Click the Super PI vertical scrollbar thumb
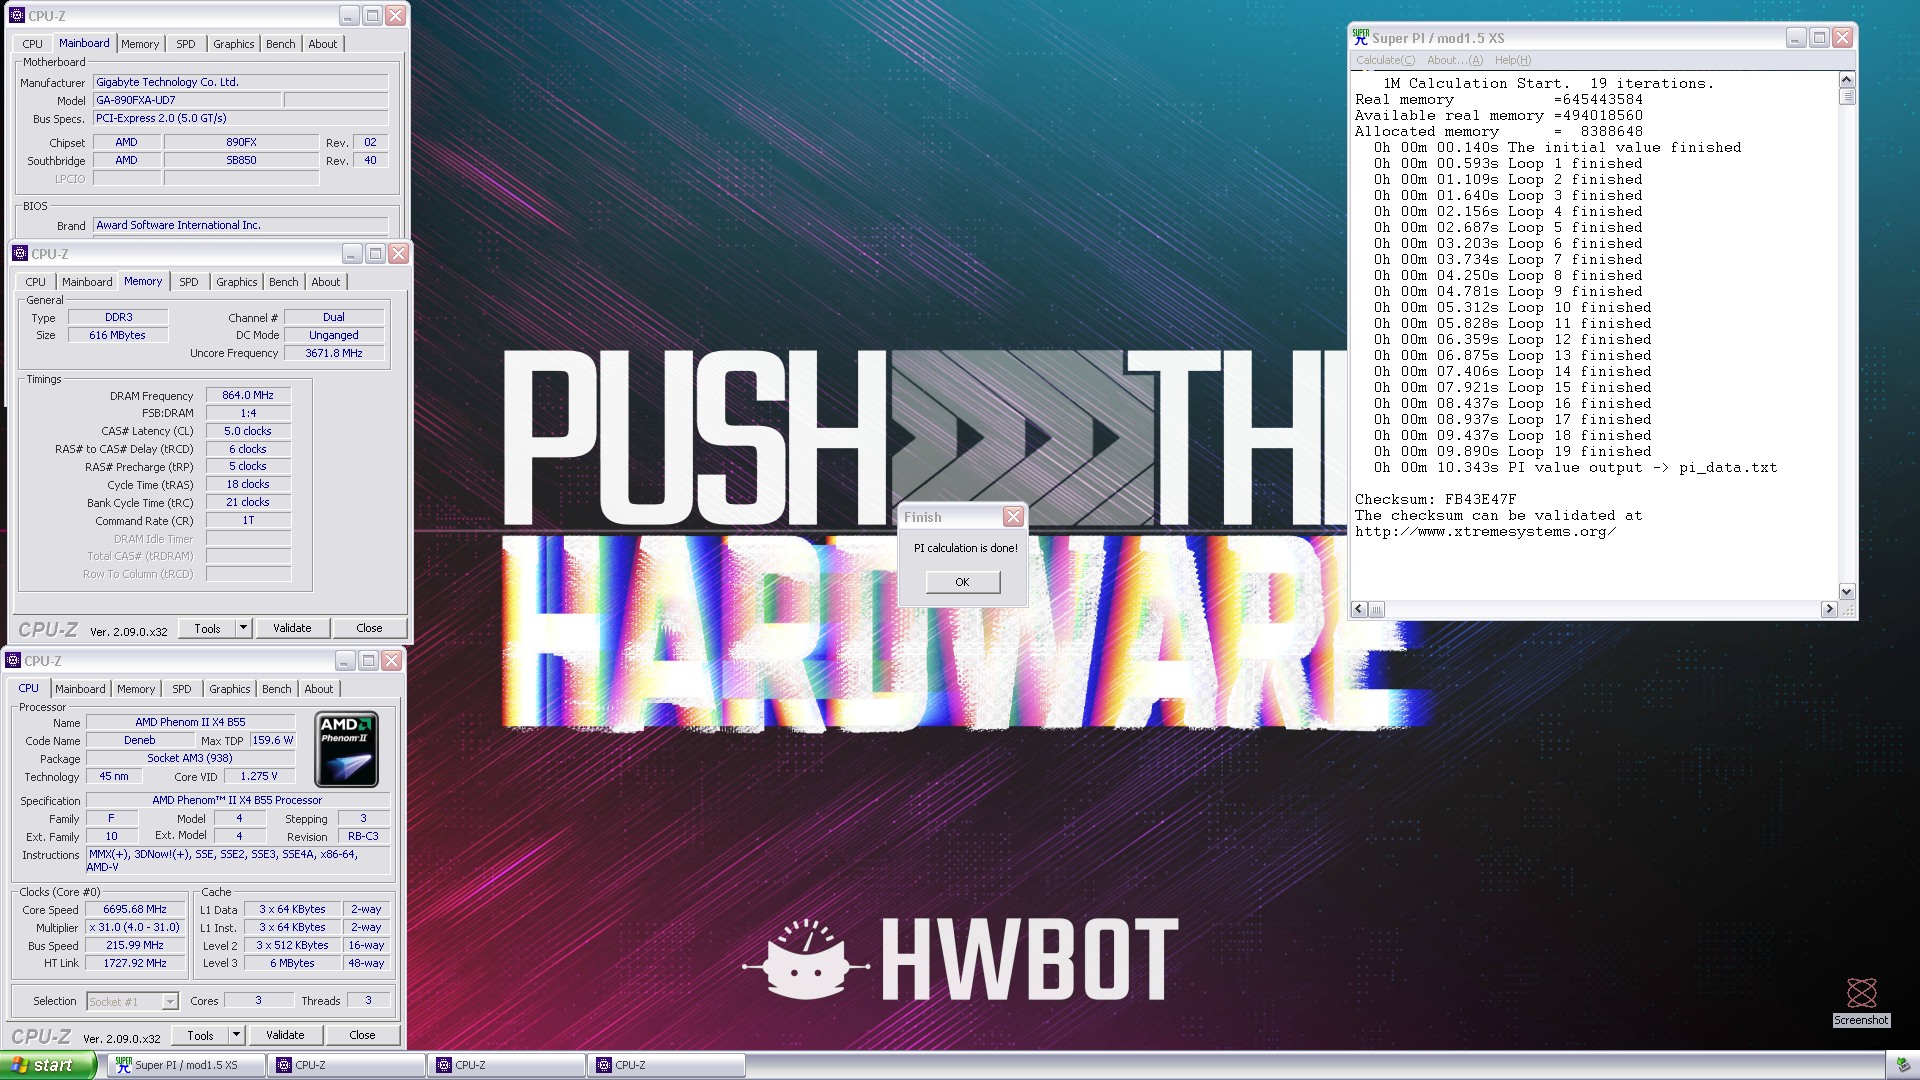The height and width of the screenshot is (1080, 1920). pos(1847,97)
